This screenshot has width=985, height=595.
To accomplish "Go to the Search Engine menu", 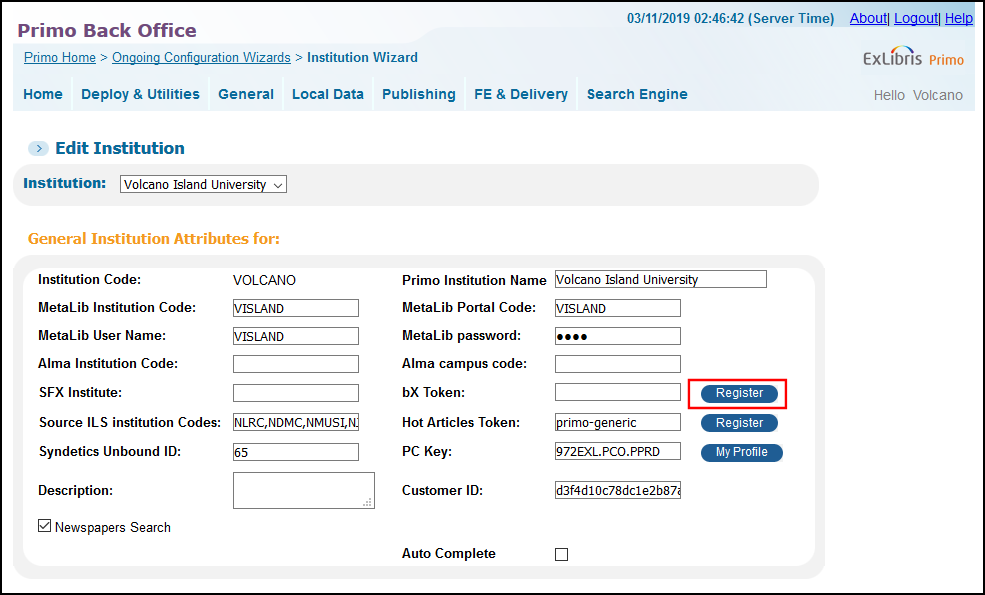I will coord(636,94).
